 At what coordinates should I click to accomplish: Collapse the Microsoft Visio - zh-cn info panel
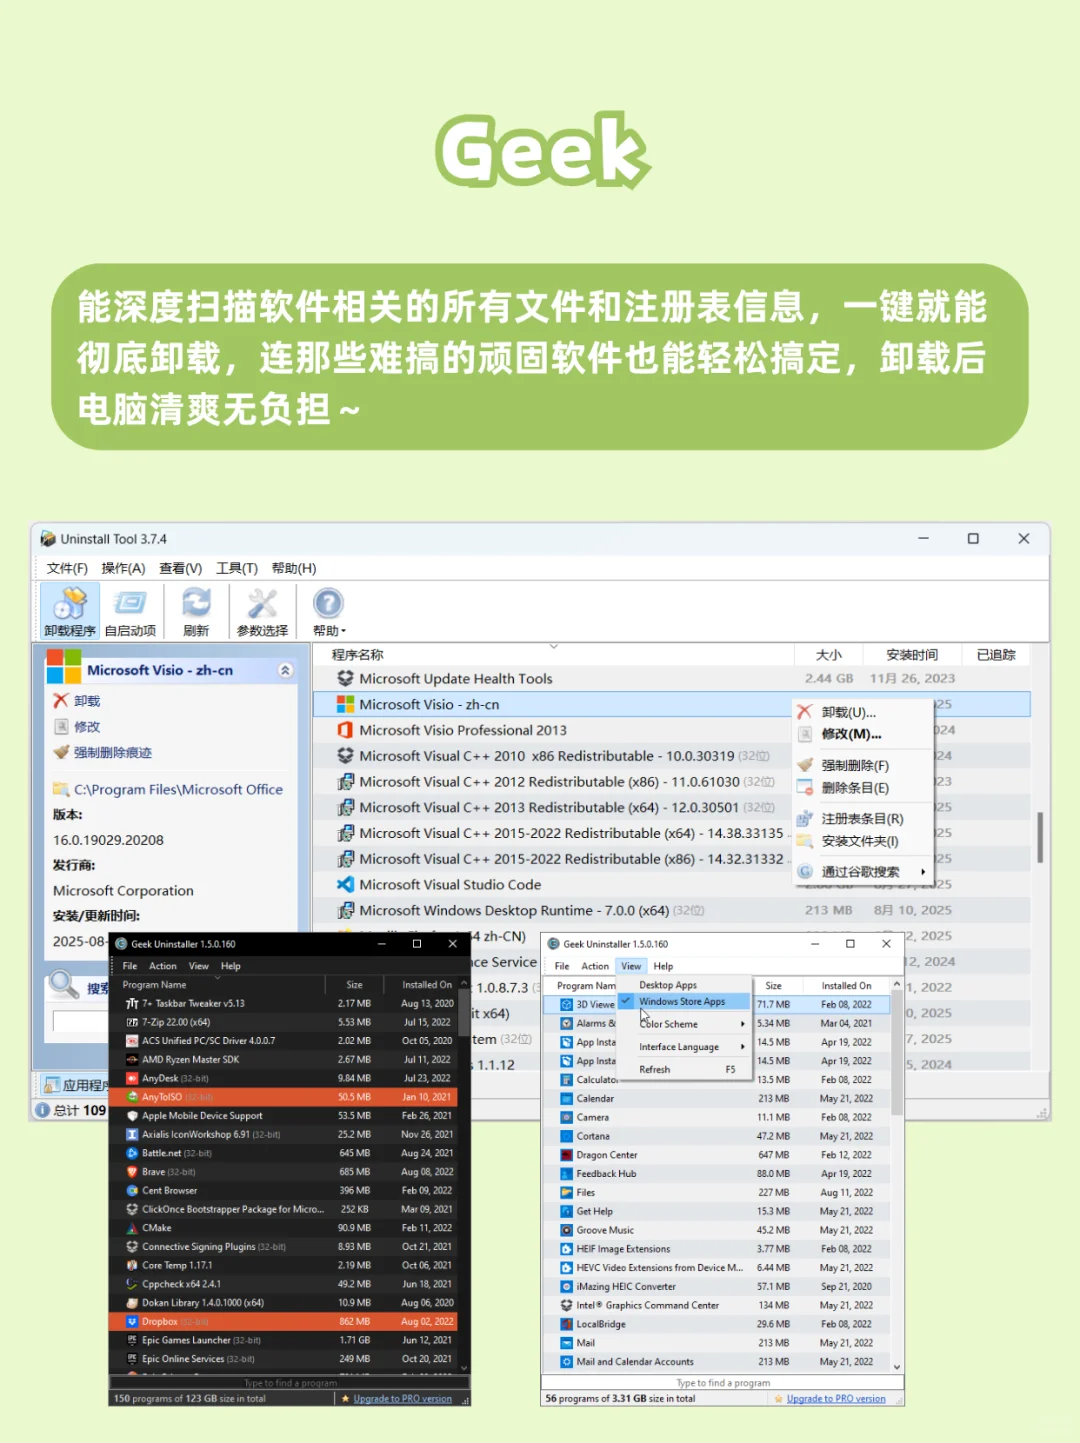tap(287, 670)
